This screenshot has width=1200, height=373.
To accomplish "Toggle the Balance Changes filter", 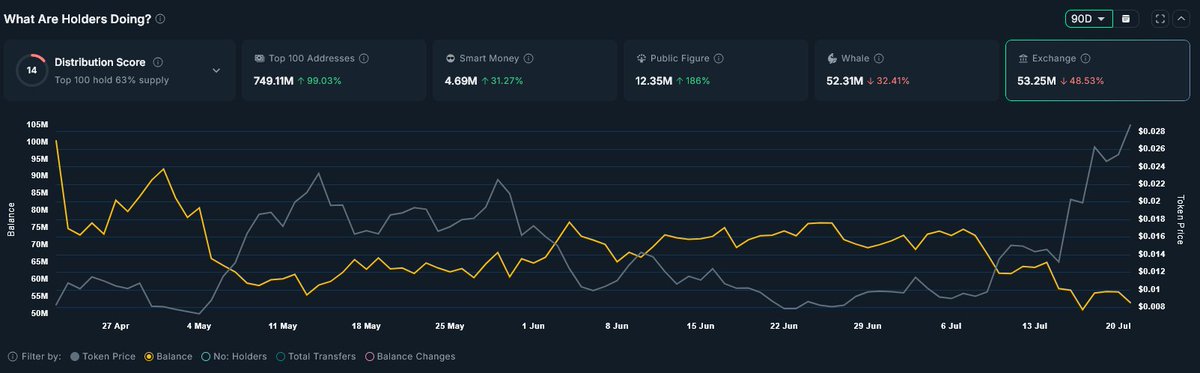I will tap(410, 356).
